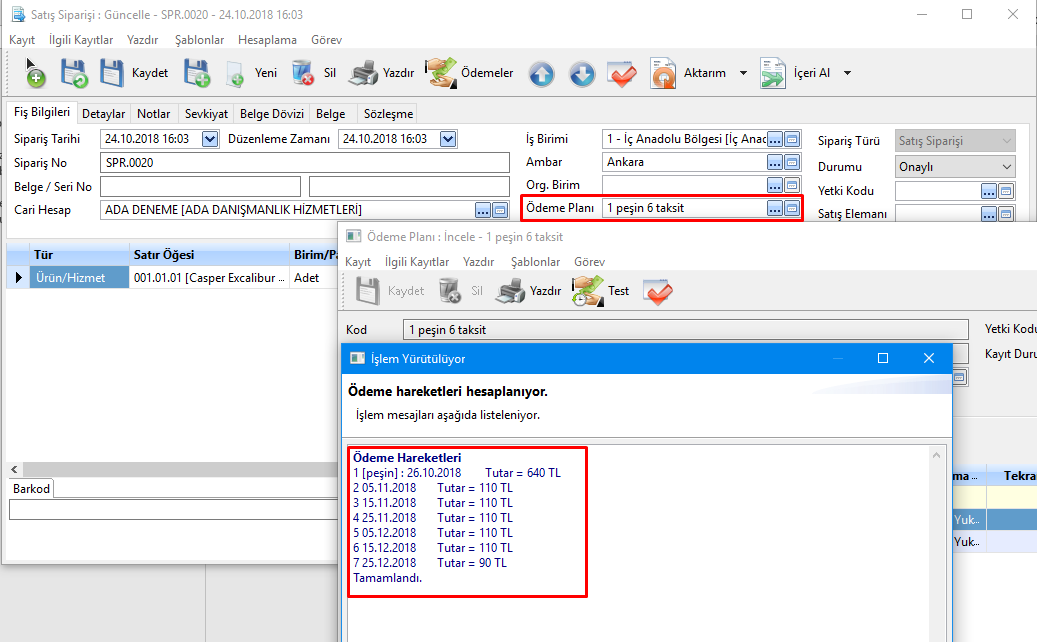1037x642 pixels.
Task: Click the Test icon in the Ödeme Planı toolbar
Action: point(585,291)
